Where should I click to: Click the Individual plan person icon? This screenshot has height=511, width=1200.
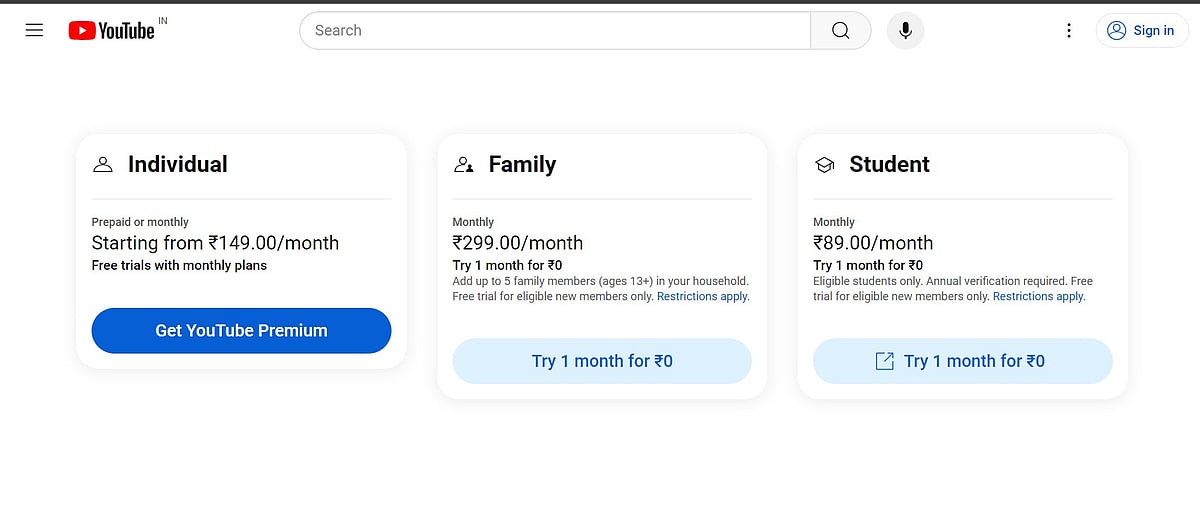(x=102, y=165)
